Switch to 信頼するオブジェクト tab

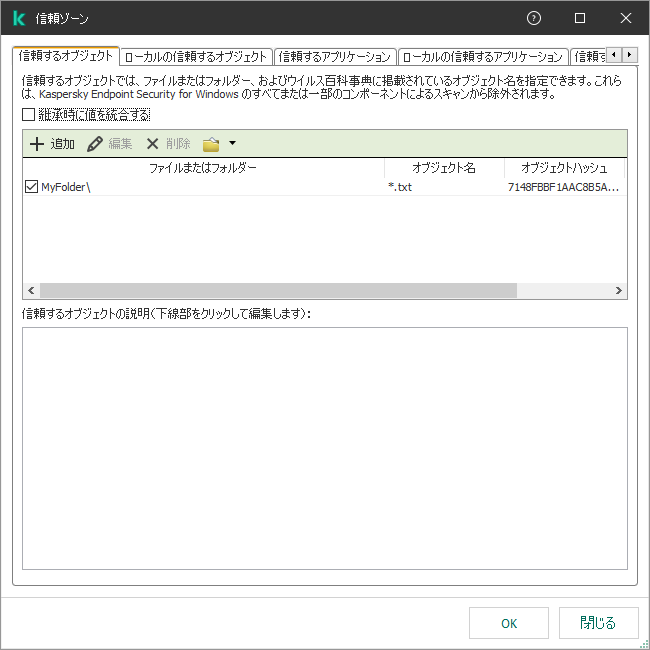point(66,56)
